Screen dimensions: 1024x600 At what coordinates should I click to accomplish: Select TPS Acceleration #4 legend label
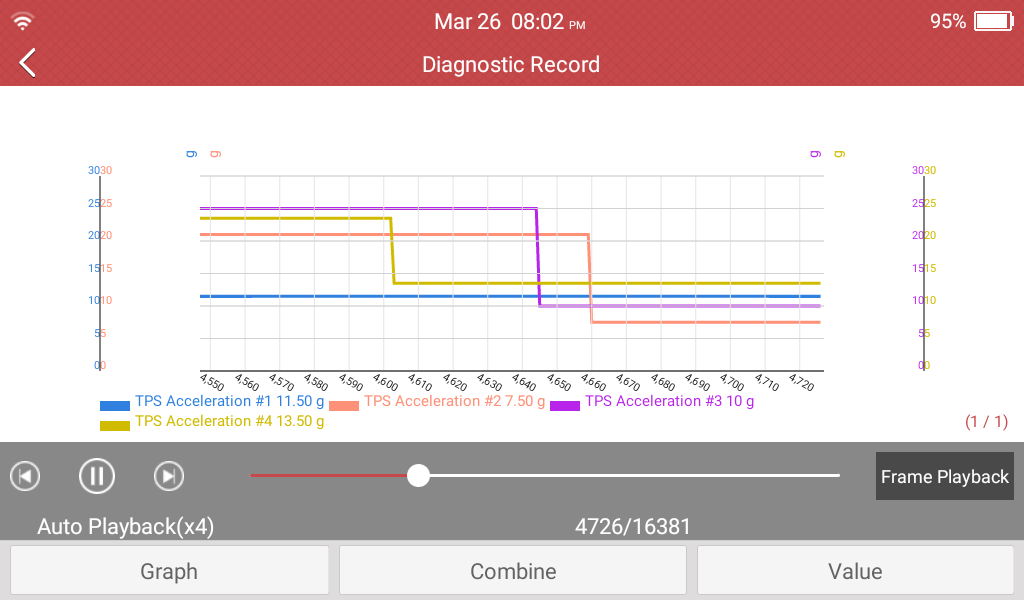229,421
